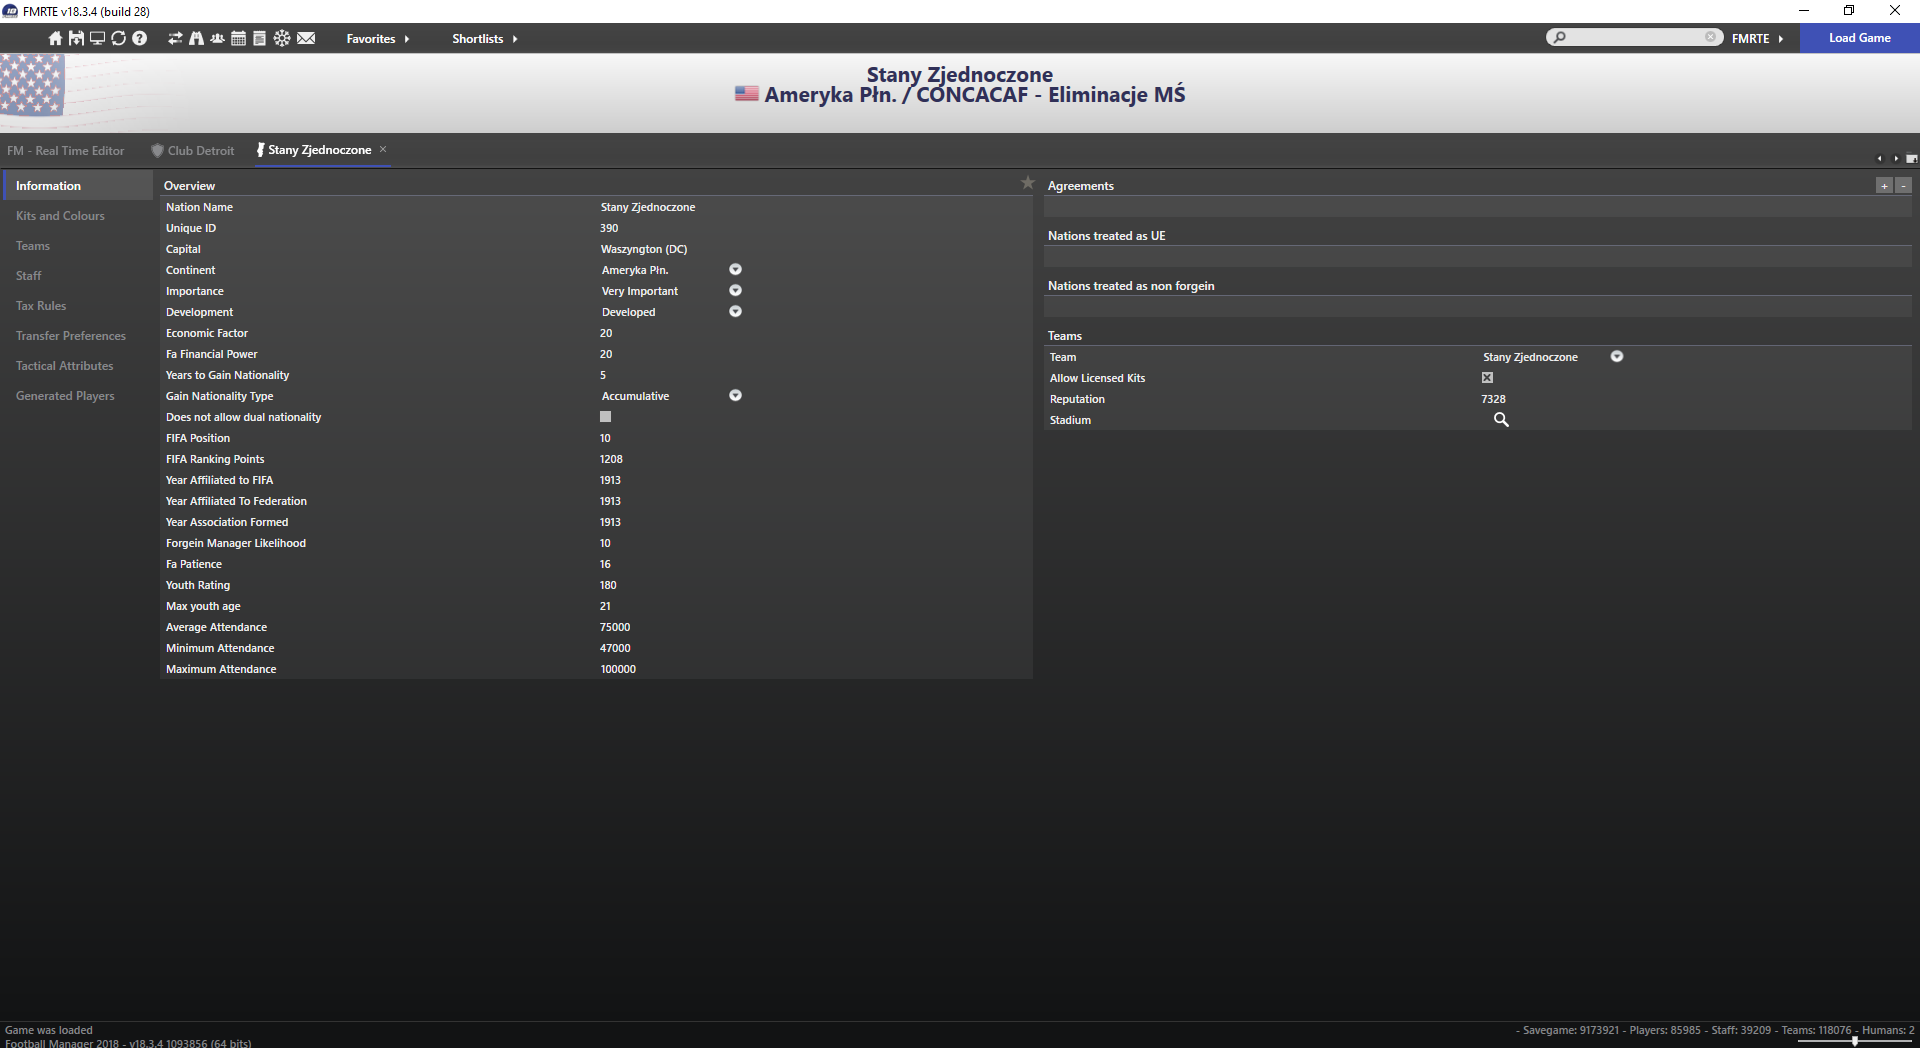The width and height of the screenshot is (1920, 1048).
Task: Open Help question mark icon
Action: click(x=140, y=38)
